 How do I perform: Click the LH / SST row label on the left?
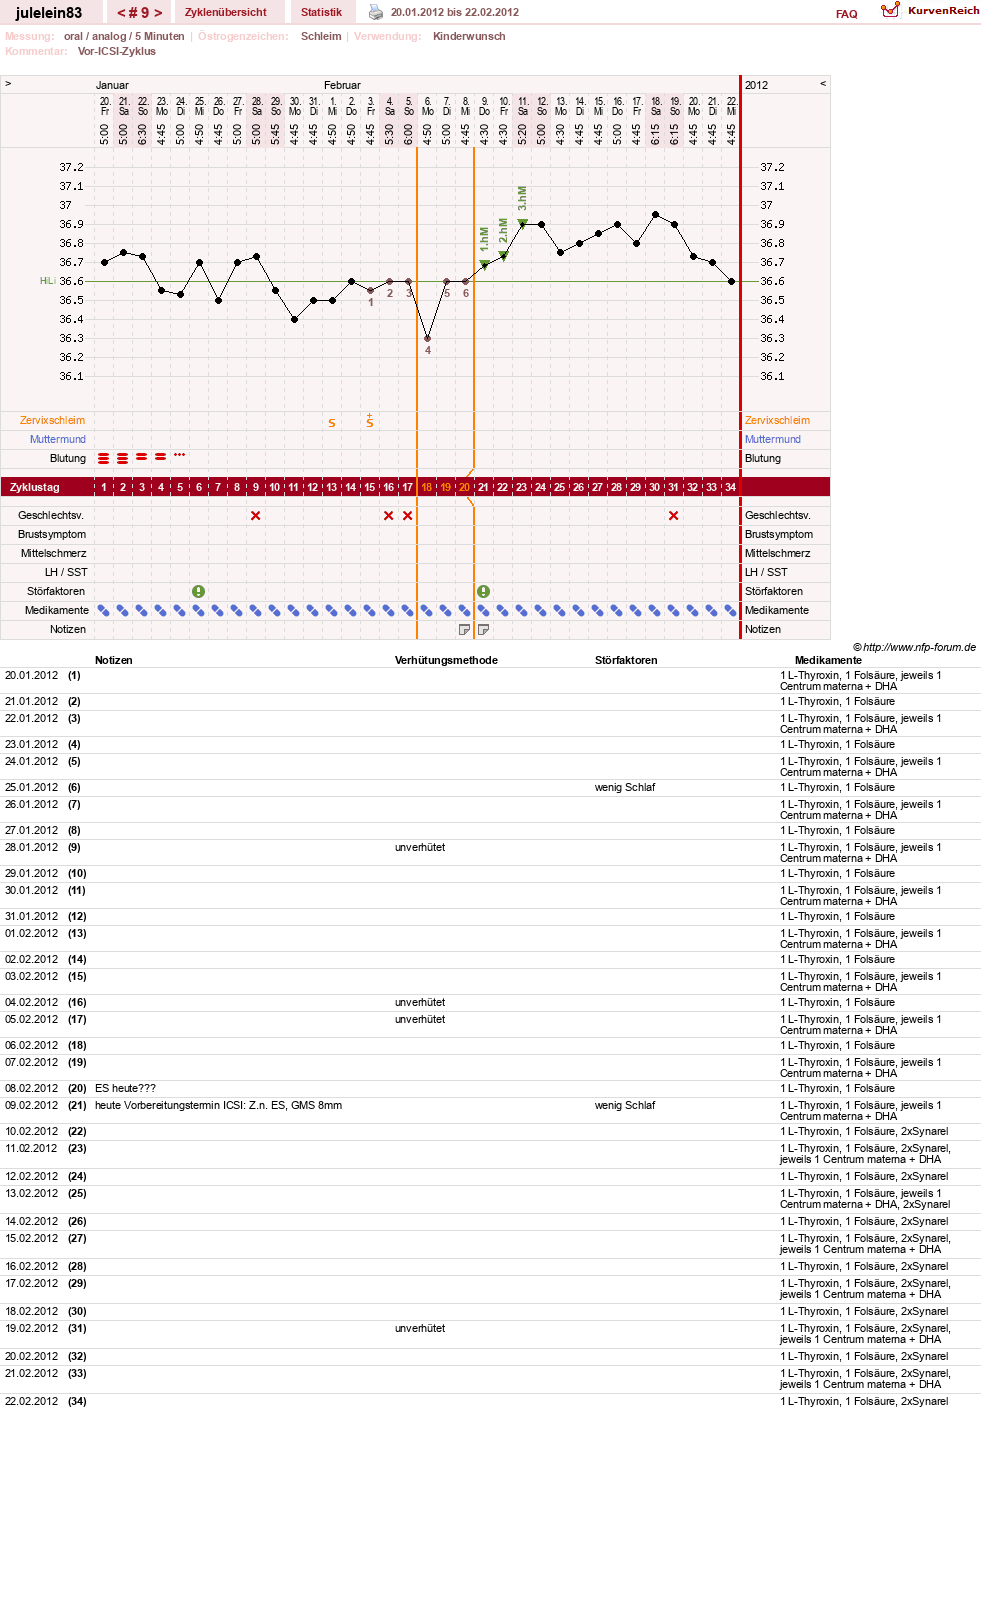click(66, 573)
